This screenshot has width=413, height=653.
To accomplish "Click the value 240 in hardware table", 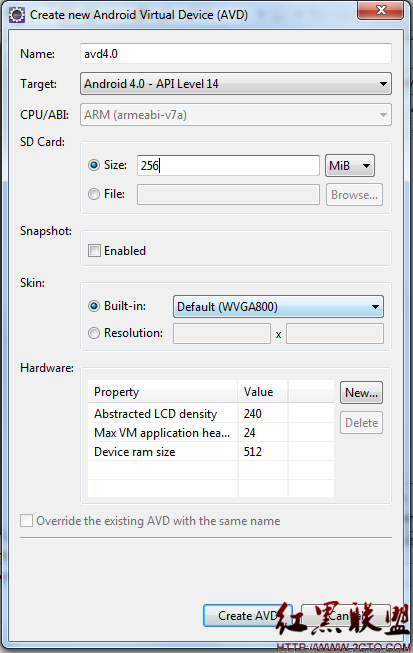I will (x=253, y=414).
